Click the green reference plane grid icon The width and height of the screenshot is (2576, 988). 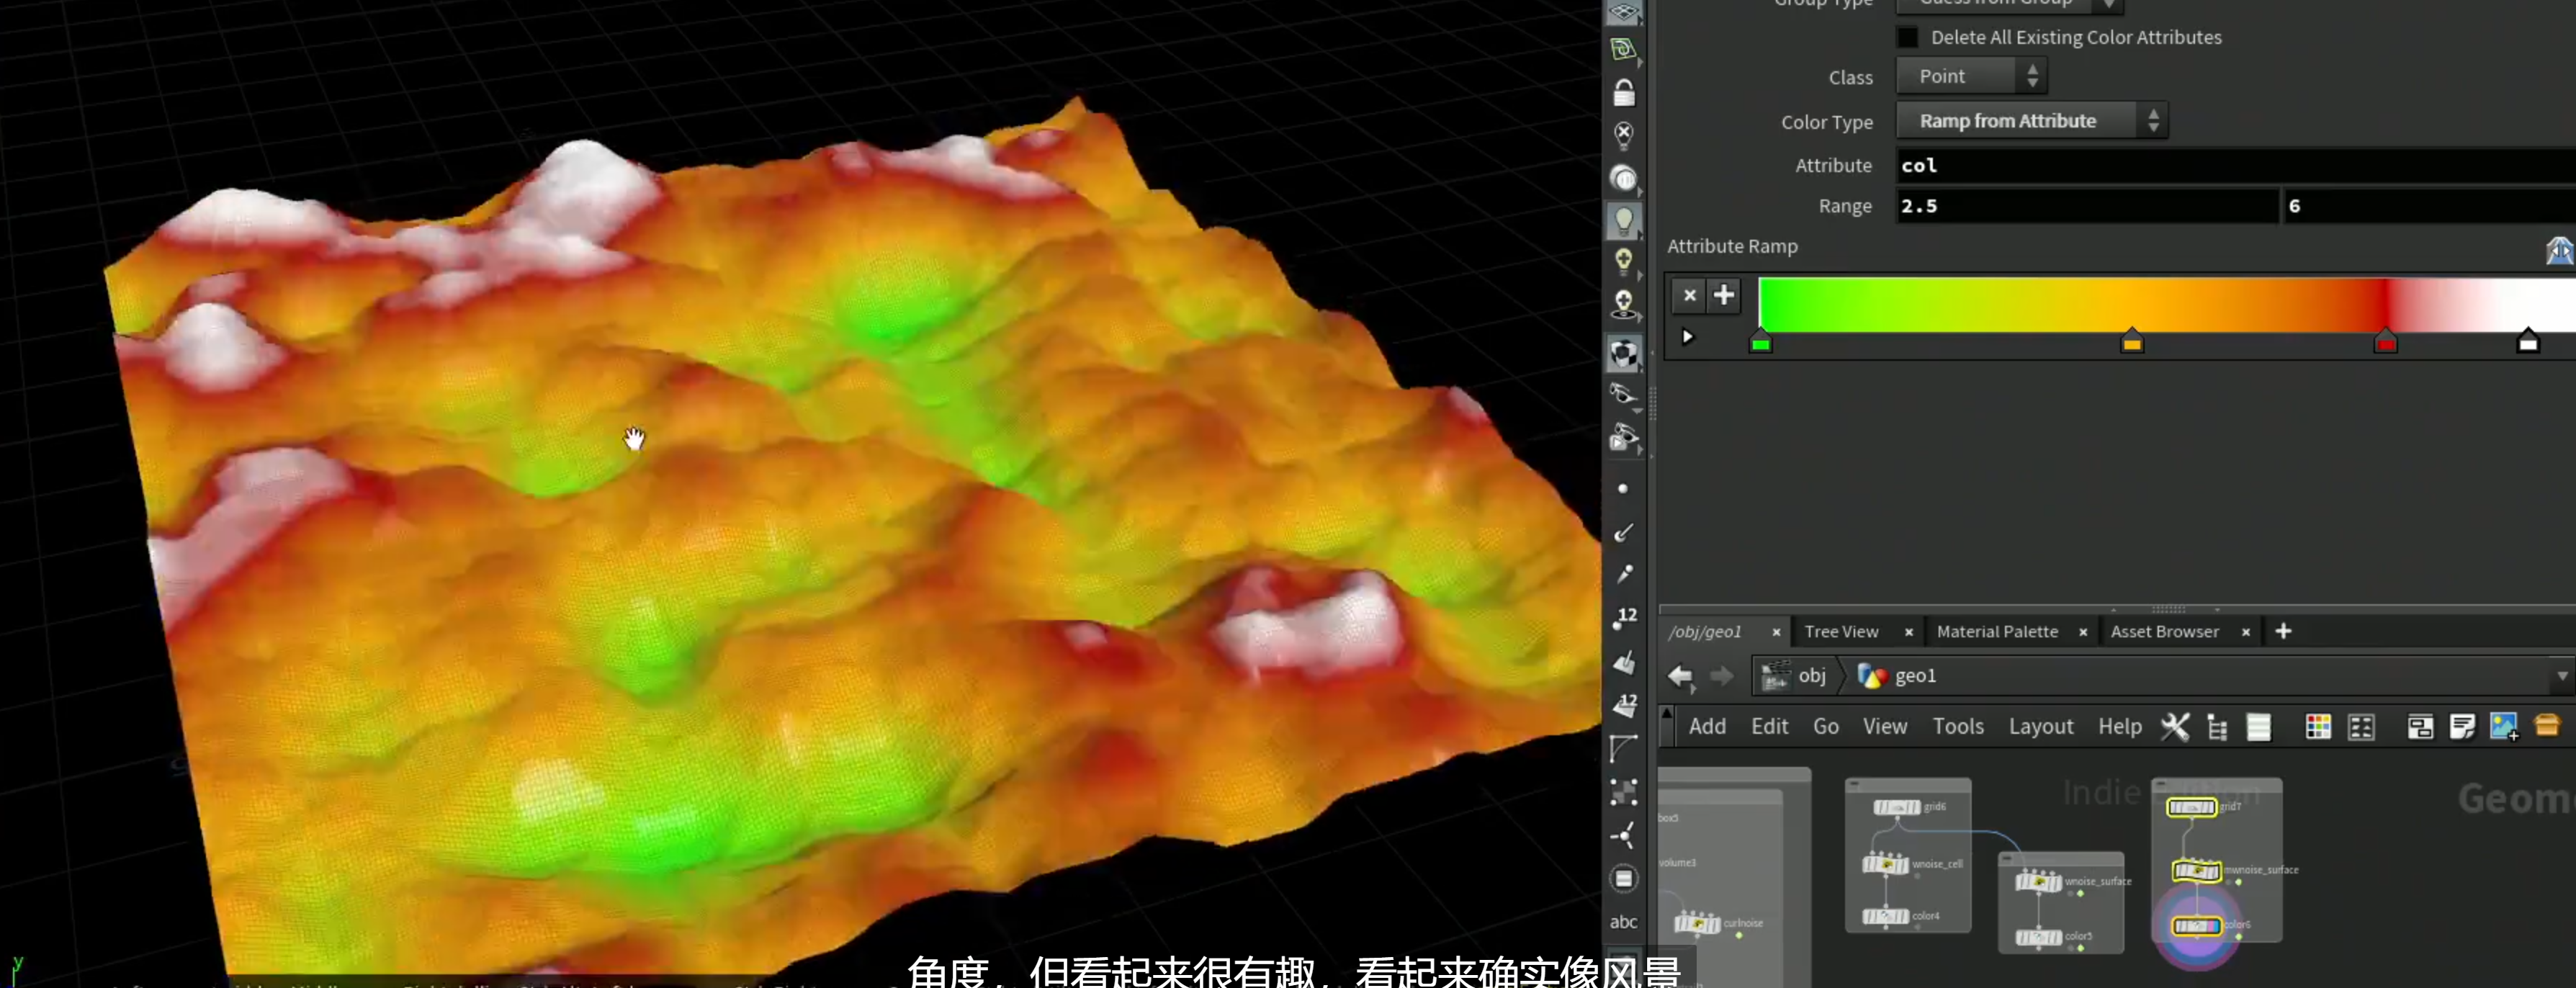[1624, 49]
